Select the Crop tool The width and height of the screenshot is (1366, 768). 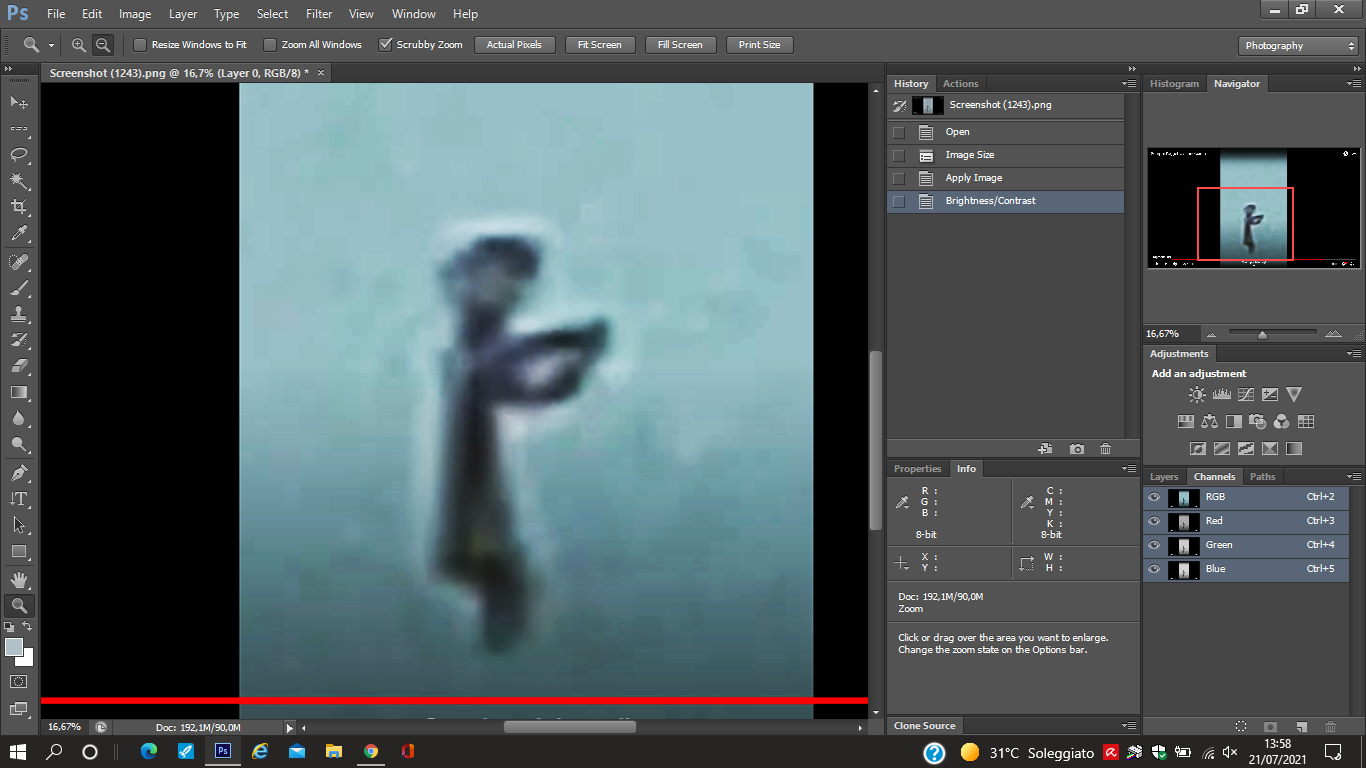(19, 207)
